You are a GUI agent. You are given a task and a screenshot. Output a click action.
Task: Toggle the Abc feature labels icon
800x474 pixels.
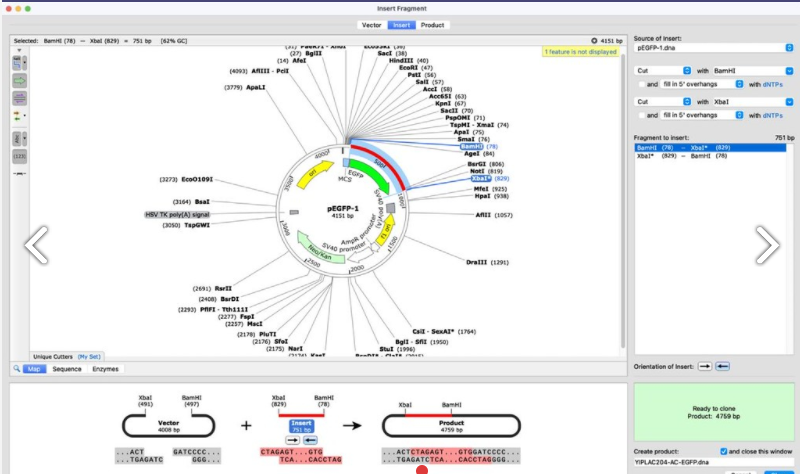pos(17,138)
